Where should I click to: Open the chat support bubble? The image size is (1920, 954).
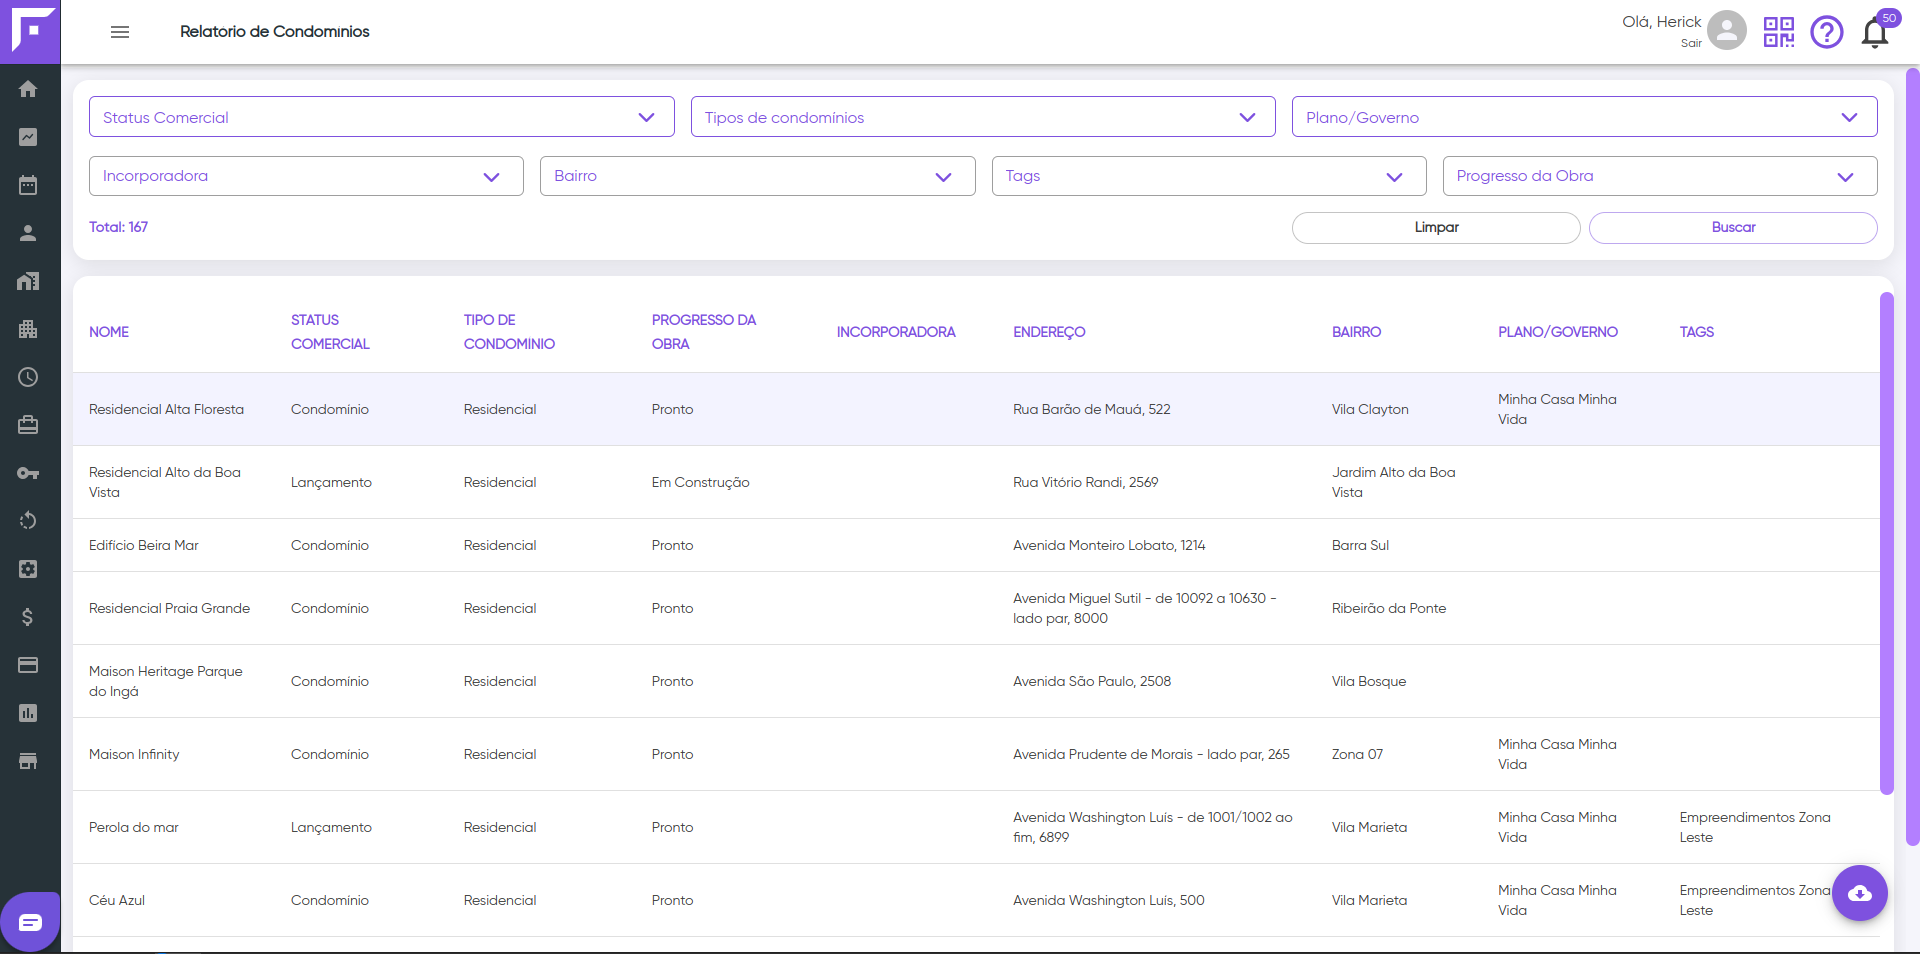[x=30, y=922]
